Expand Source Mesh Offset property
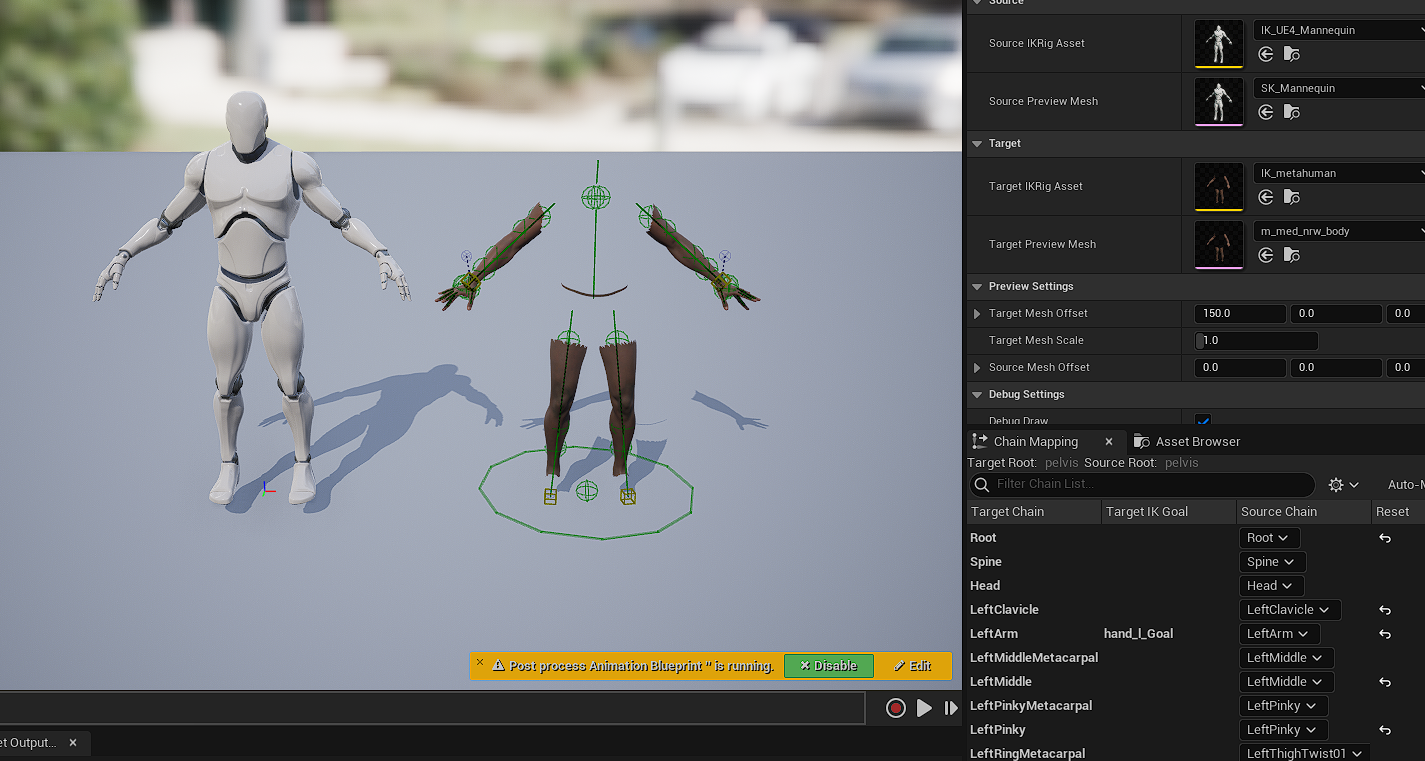Screen dimensions: 1425x761 tap(977, 367)
